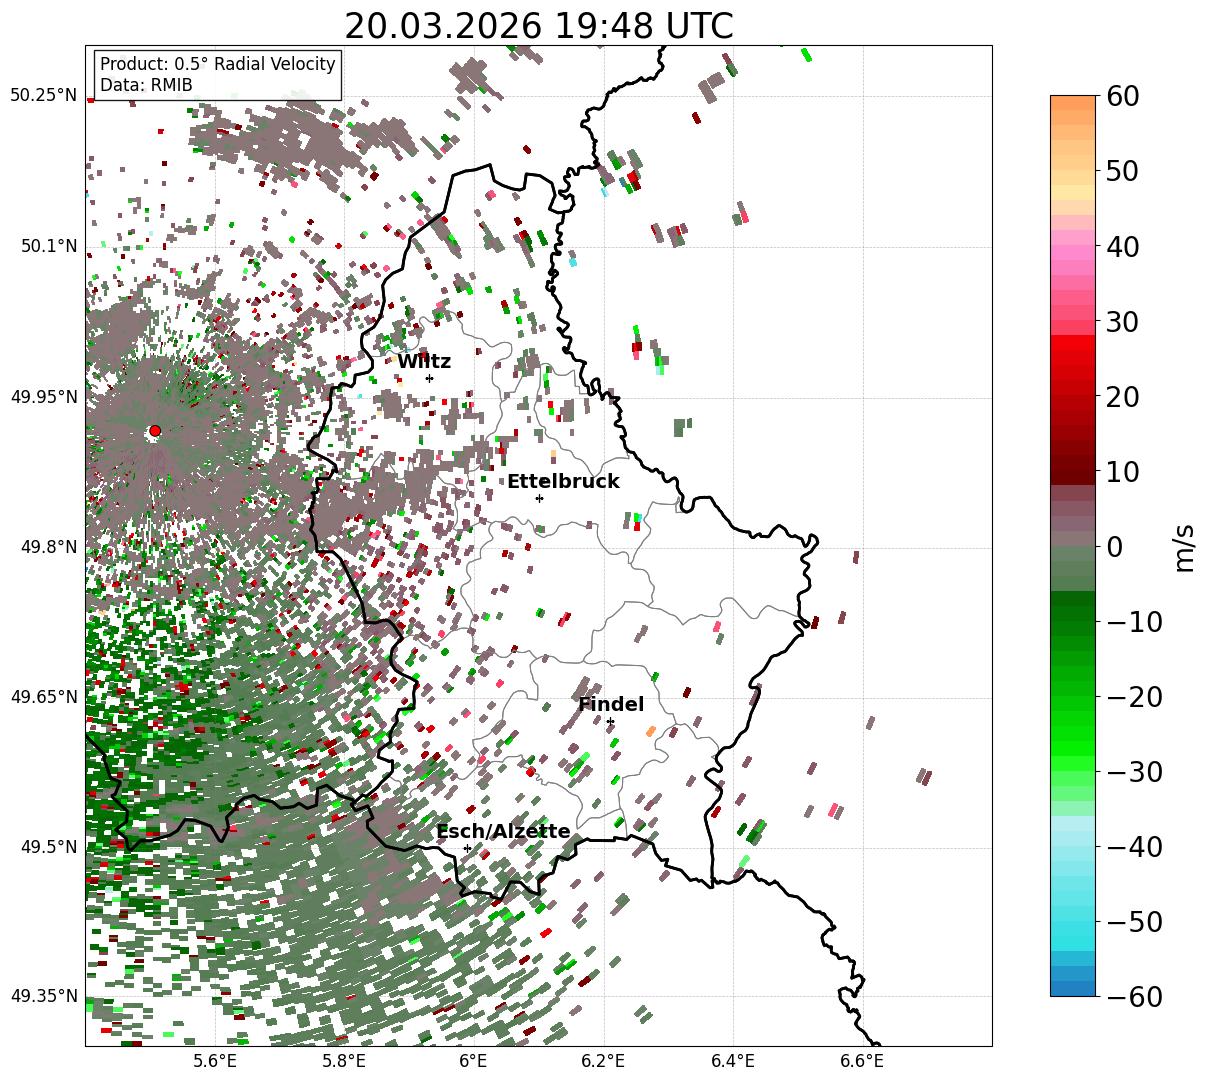1207x1081 pixels.
Task: Click the title 20.03.2026 19:48 UTC
Action: [538, 26]
